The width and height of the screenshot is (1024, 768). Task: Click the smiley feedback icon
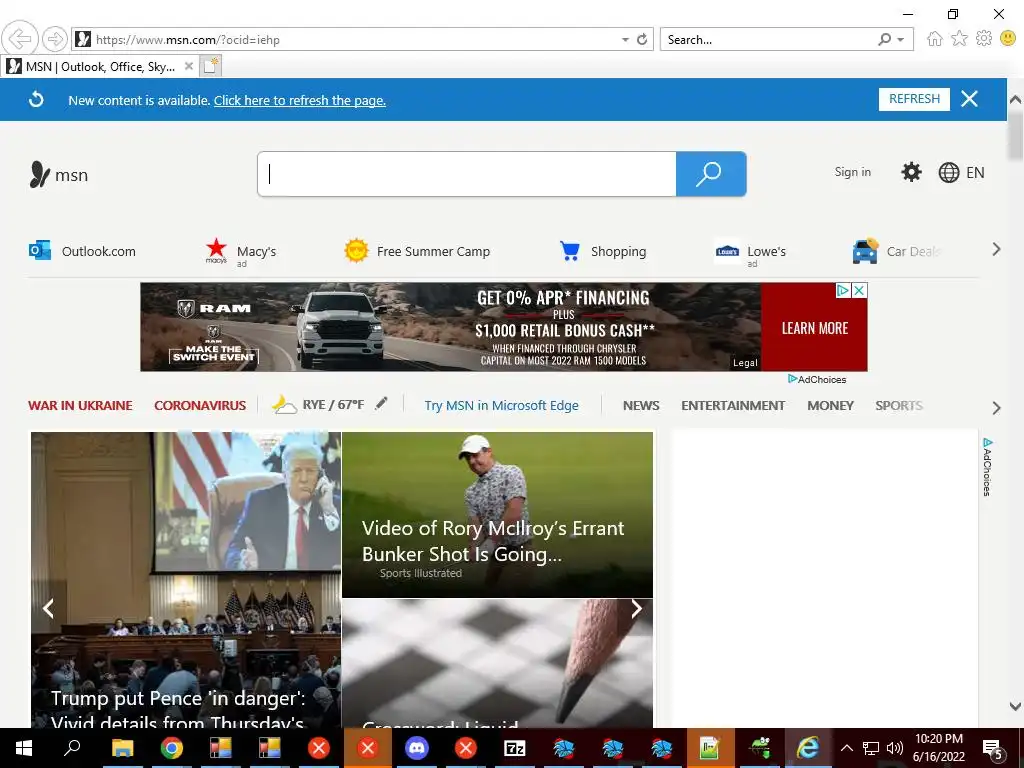[x=1008, y=39]
